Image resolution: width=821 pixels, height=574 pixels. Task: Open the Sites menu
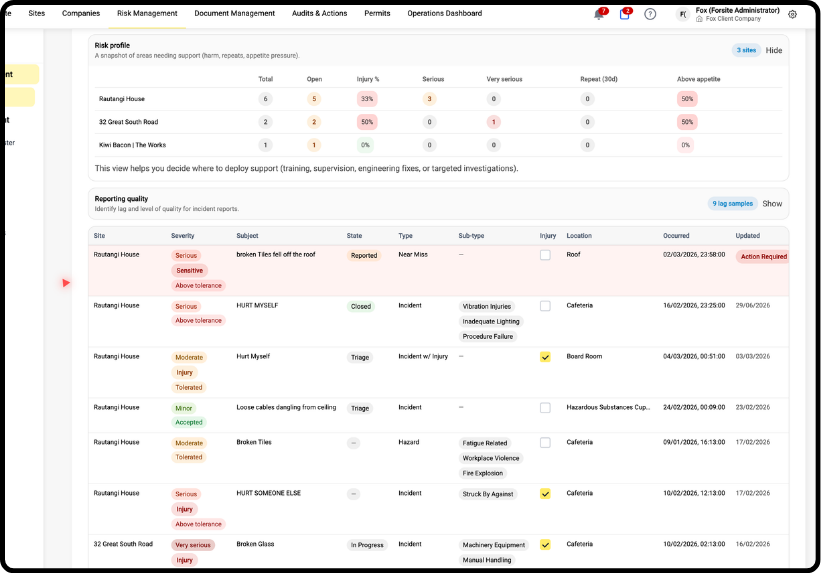[x=37, y=13]
